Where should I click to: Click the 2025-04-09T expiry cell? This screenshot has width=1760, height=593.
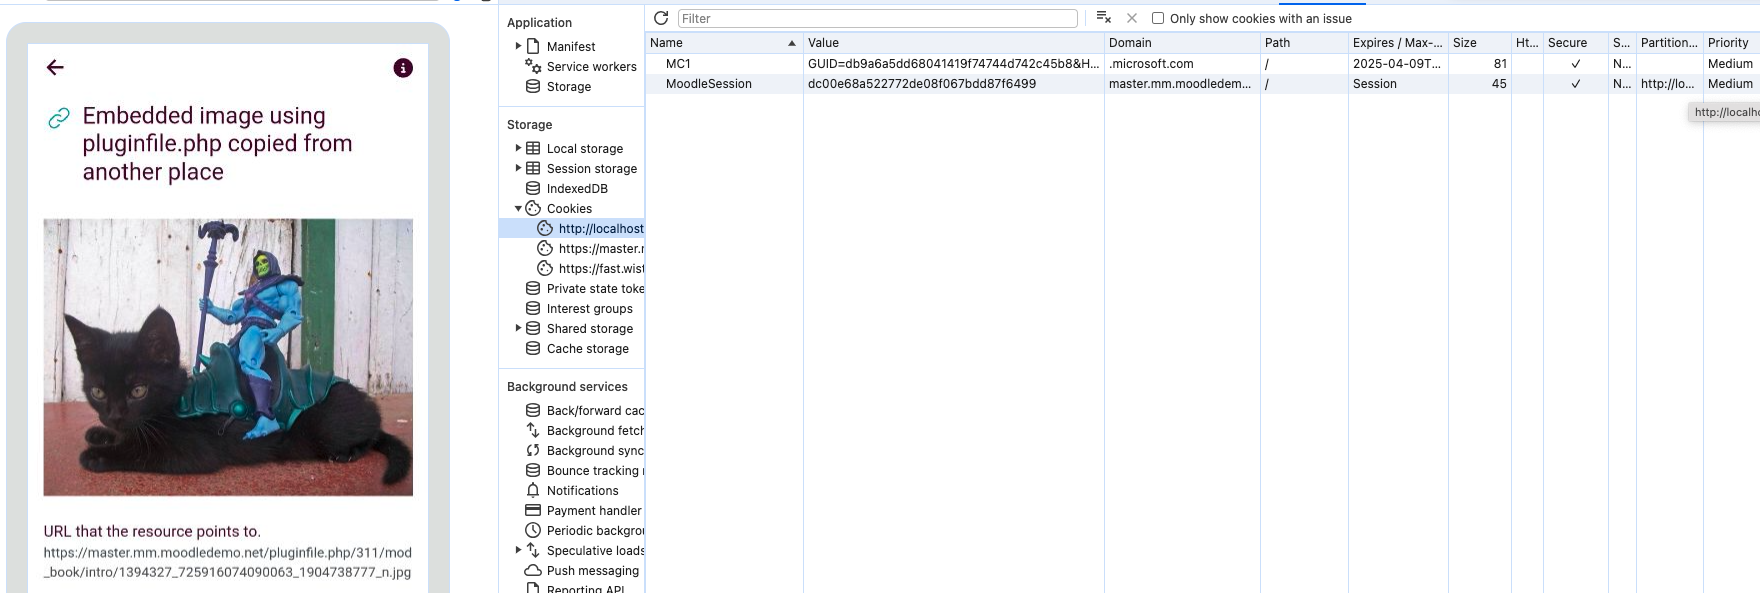(1398, 64)
